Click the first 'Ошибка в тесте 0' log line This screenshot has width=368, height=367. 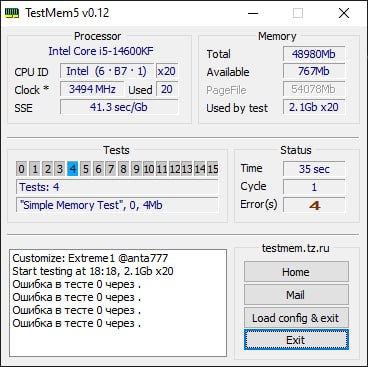click(x=76, y=284)
